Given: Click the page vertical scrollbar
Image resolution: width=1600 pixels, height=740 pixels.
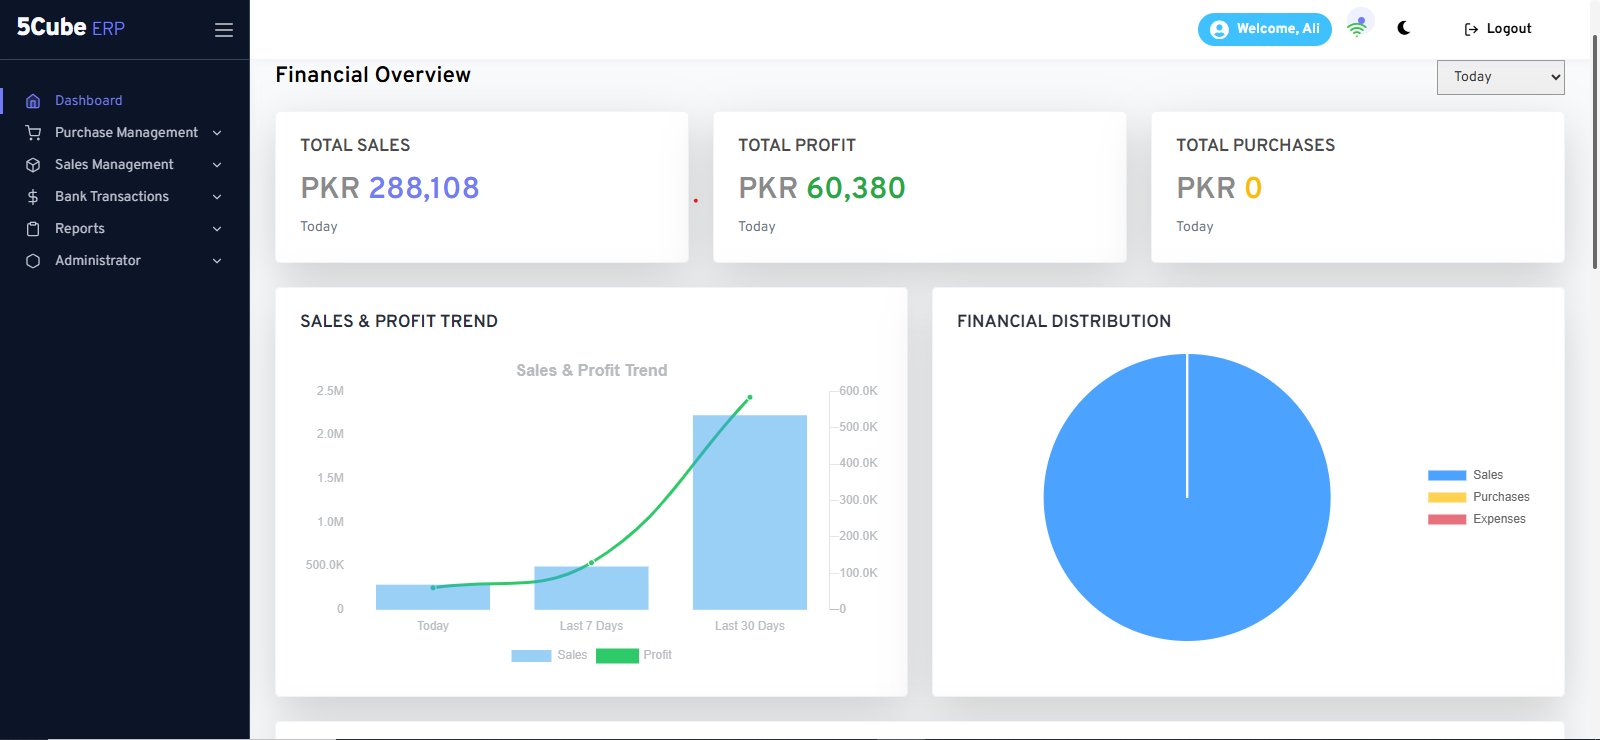Looking at the screenshot, I should click(1594, 150).
